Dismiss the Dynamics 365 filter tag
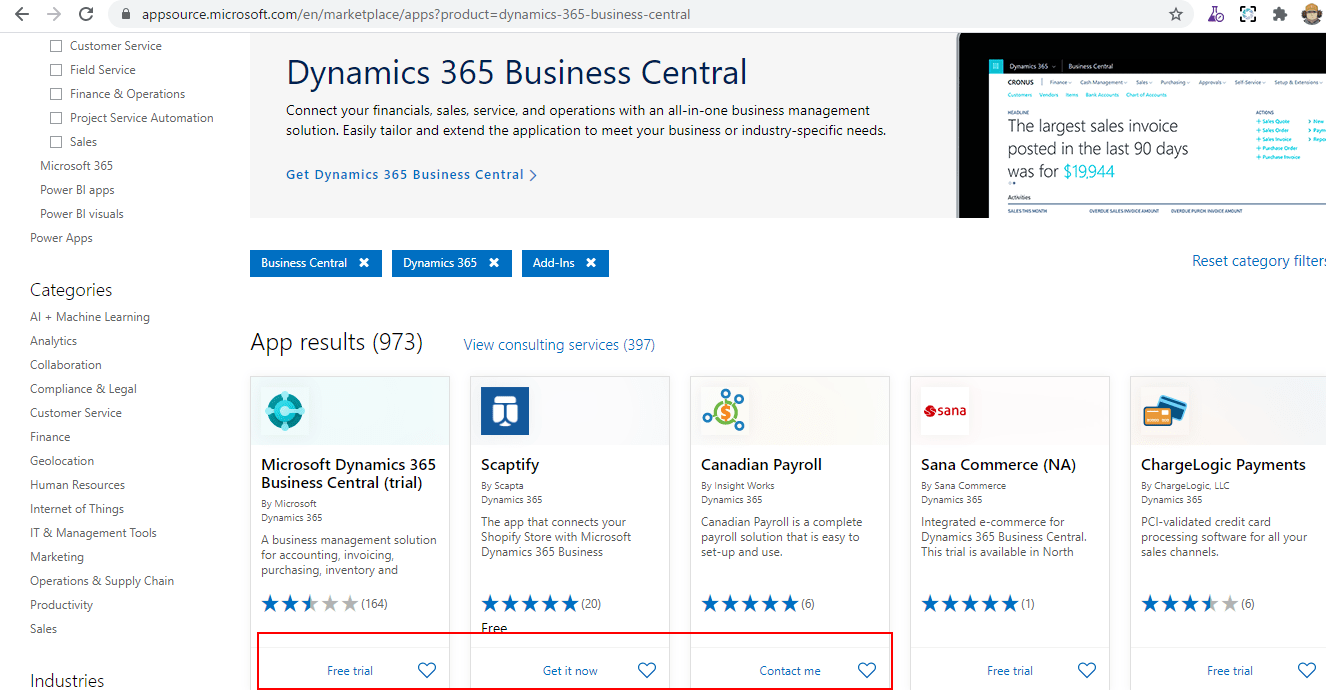The width and height of the screenshot is (1326, 690). pyautogui.click(x=494, y=263)
